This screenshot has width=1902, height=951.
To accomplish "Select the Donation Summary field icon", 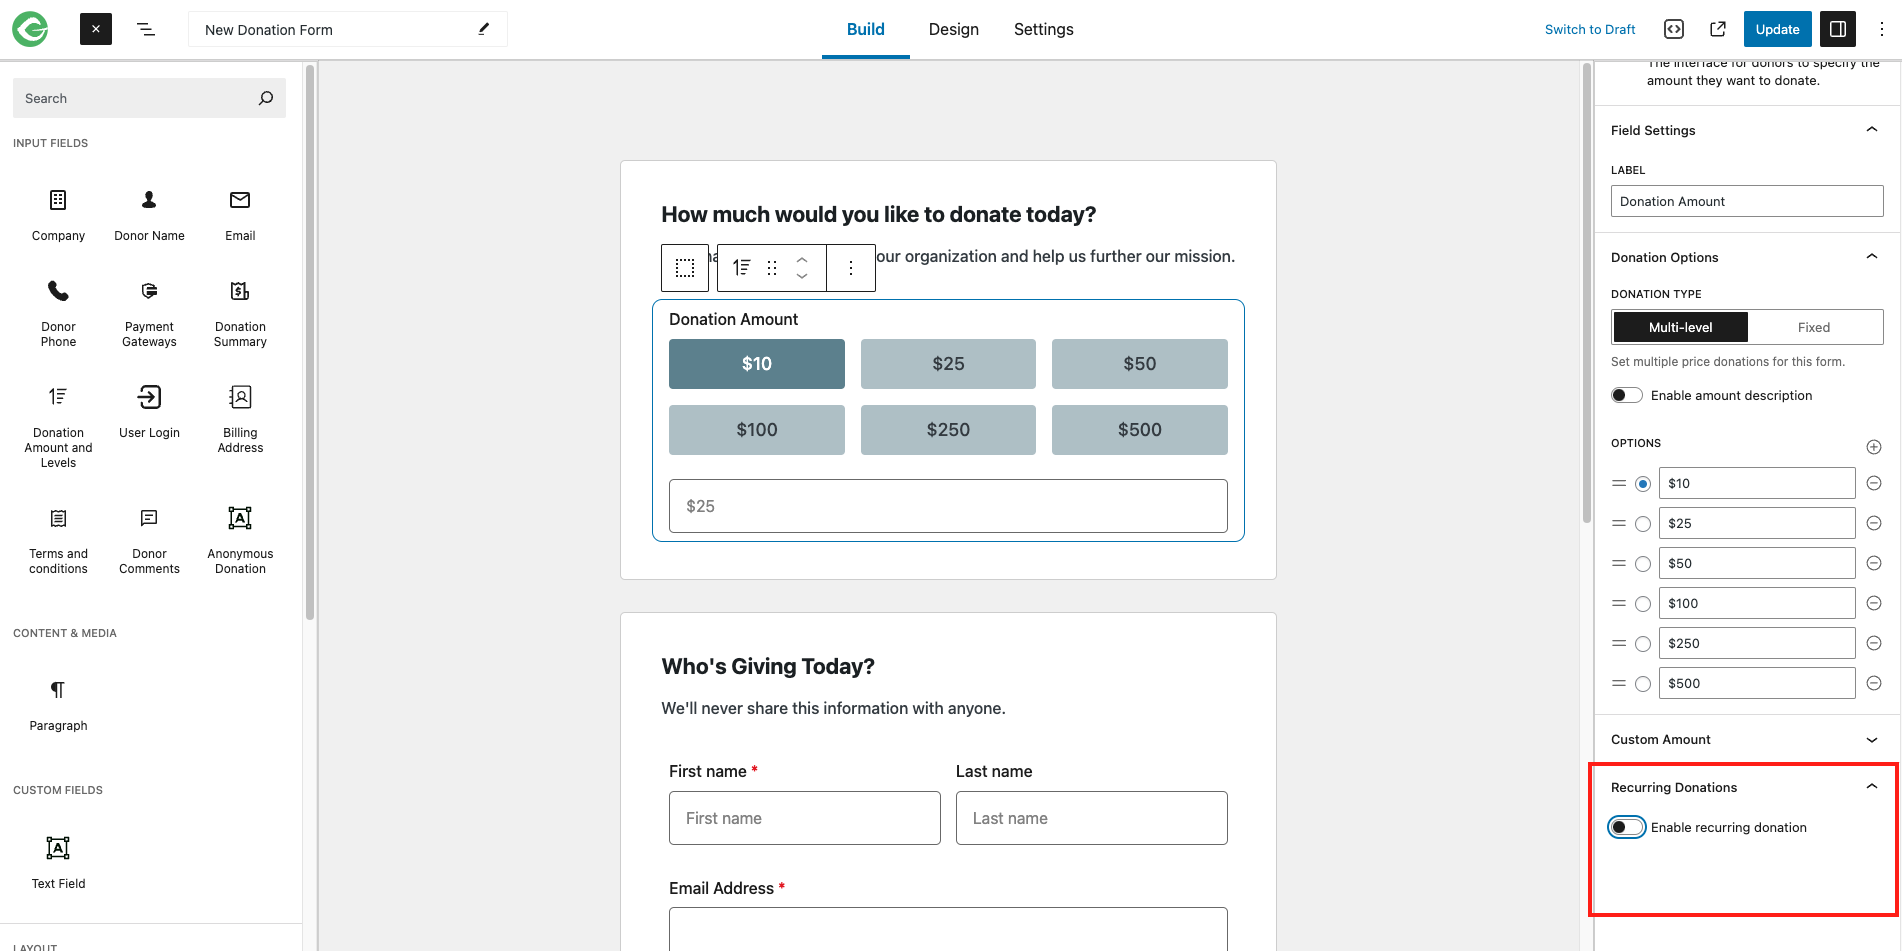I will click(x=239, y=290).
